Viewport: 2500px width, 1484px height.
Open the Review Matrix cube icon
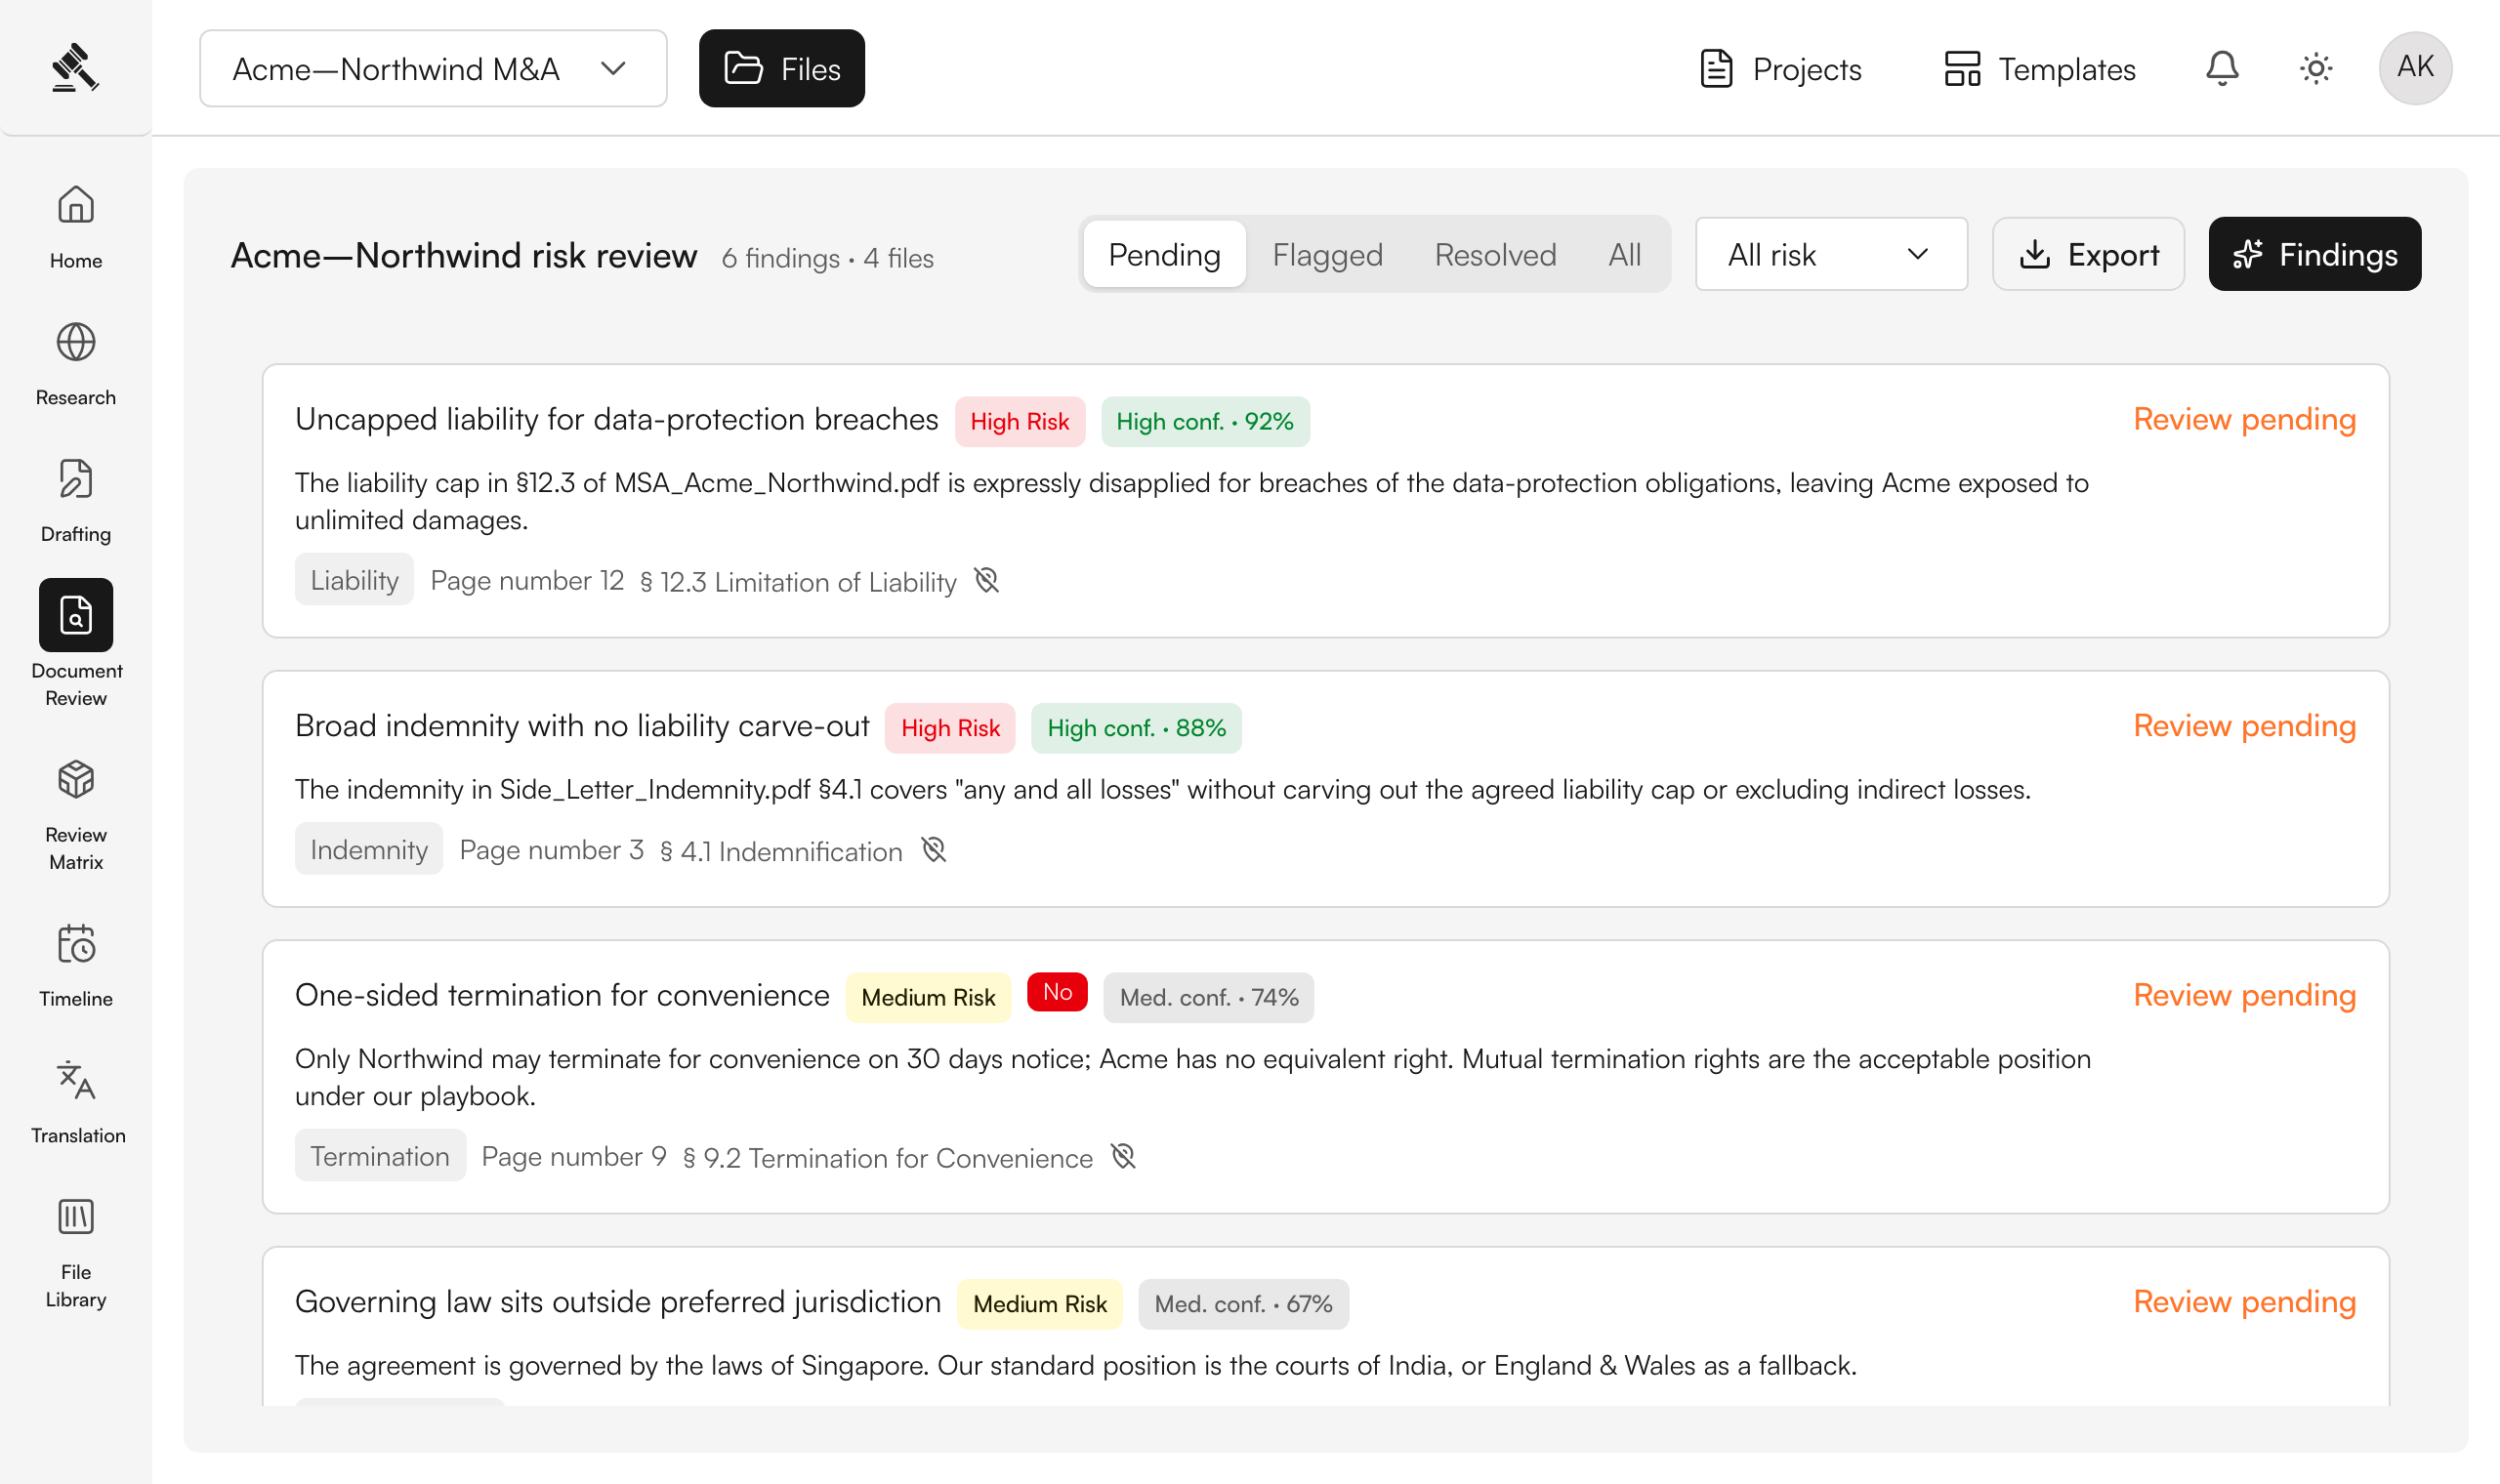(x=76, y=779)
